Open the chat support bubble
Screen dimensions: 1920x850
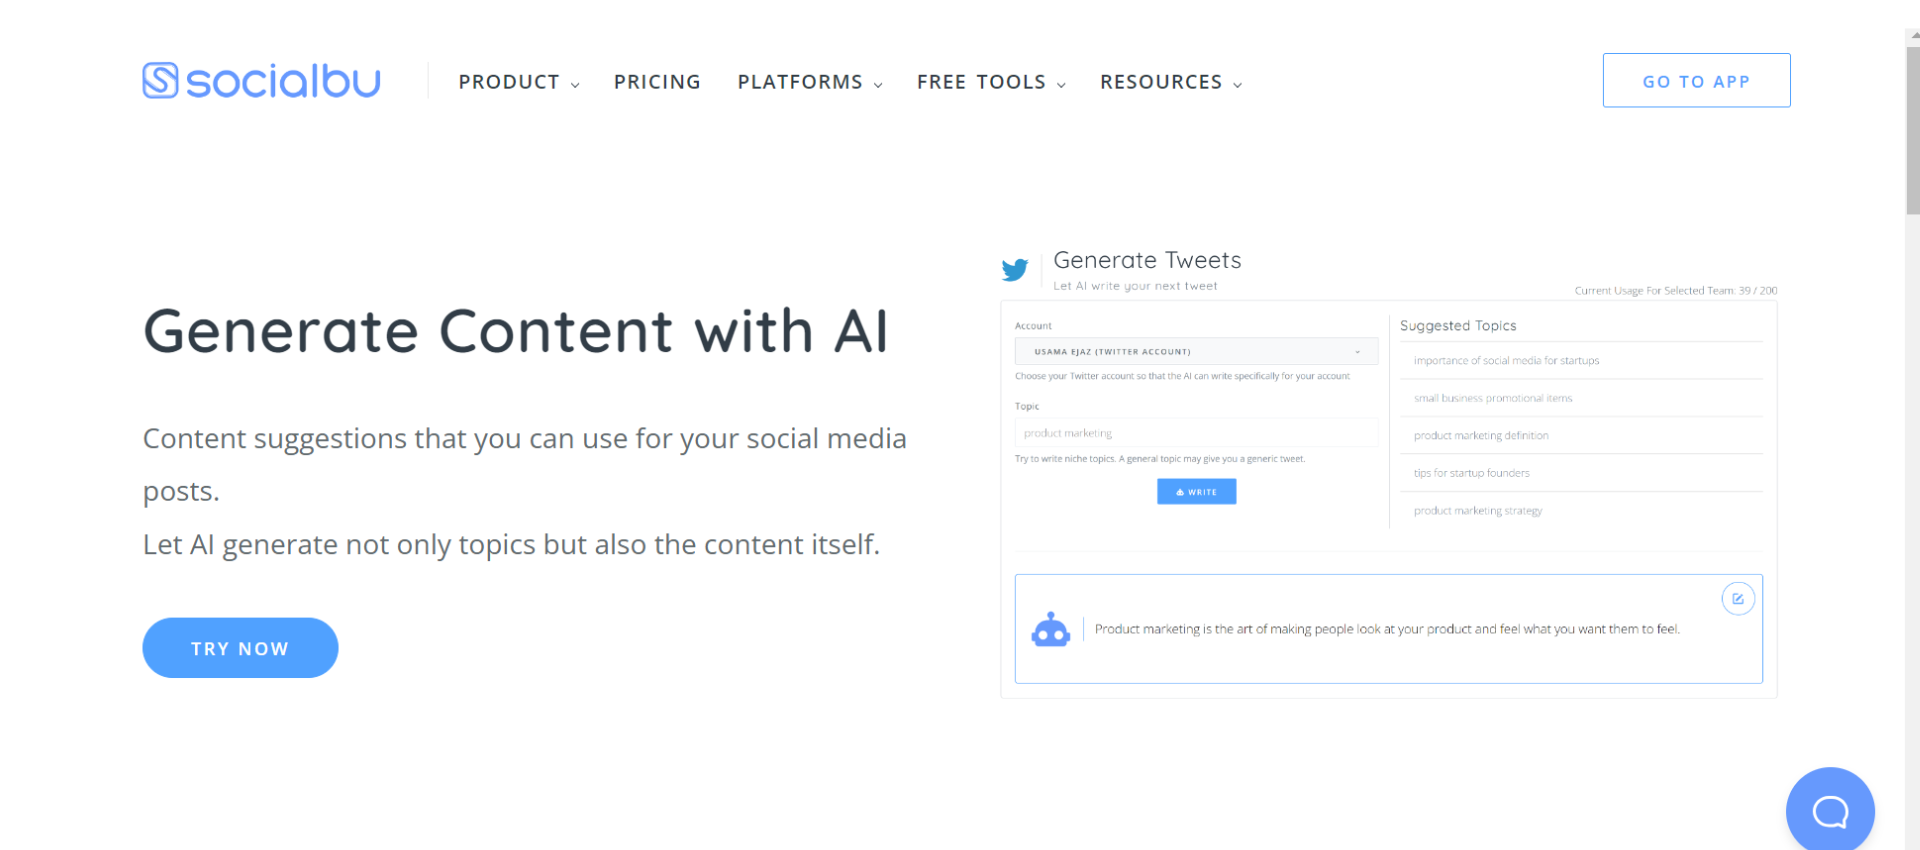coord(1830,811)
